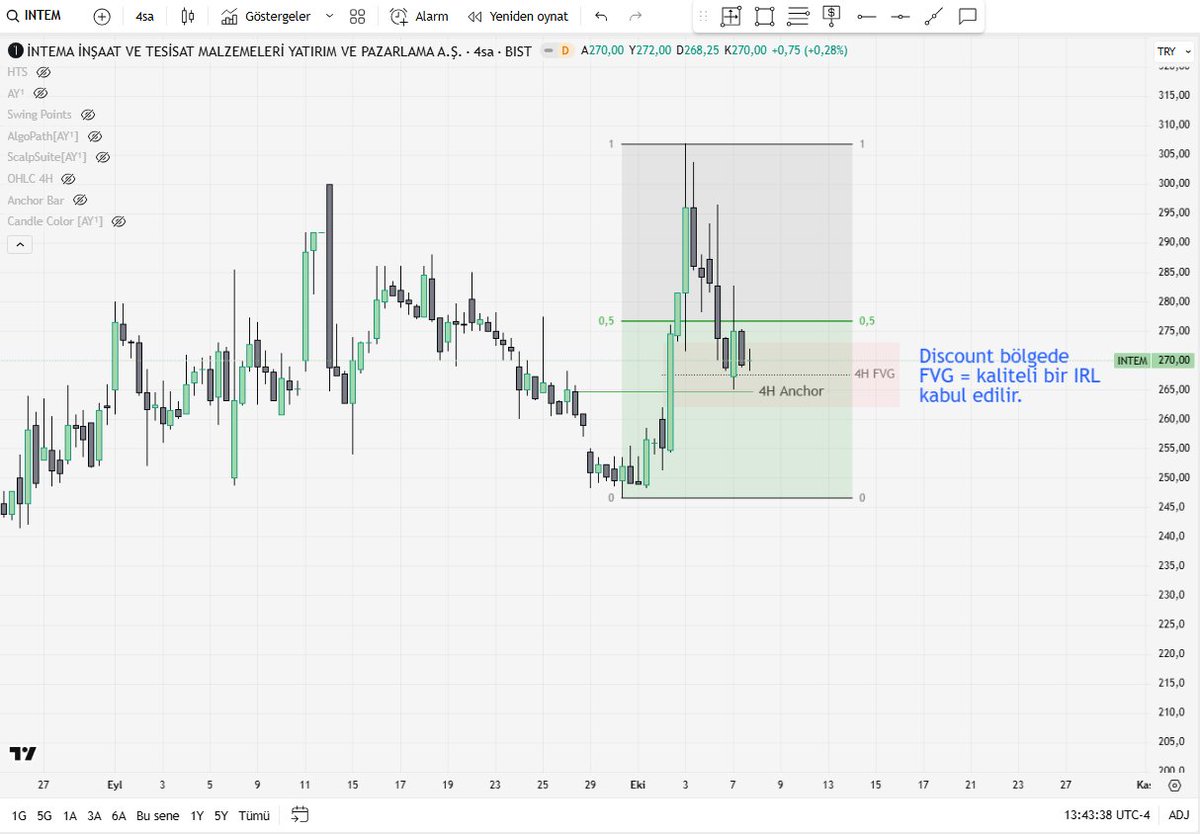Grab the drawing toolbar drag handle
Image resolution: width=1200 pixels, height=834 pixels.
[703, 16]
